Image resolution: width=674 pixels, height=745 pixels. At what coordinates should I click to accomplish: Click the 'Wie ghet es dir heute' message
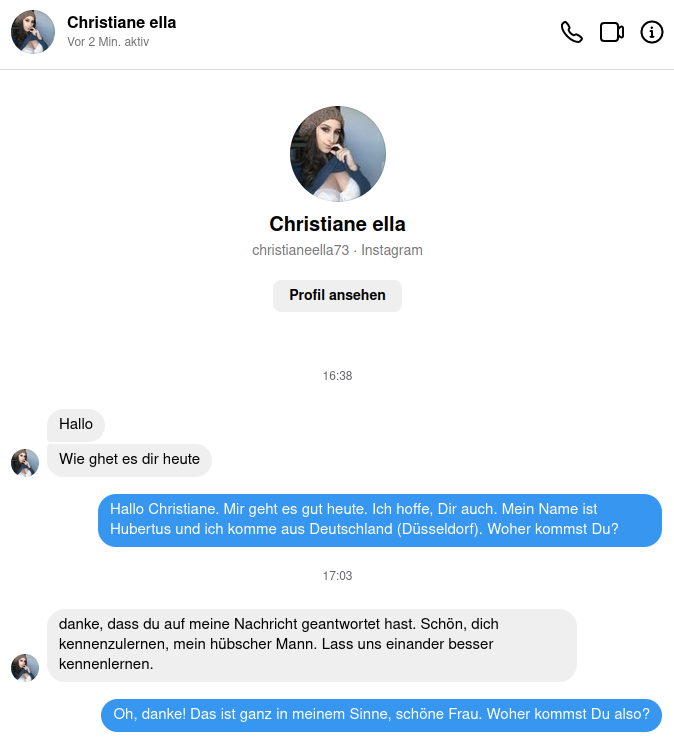129,459
